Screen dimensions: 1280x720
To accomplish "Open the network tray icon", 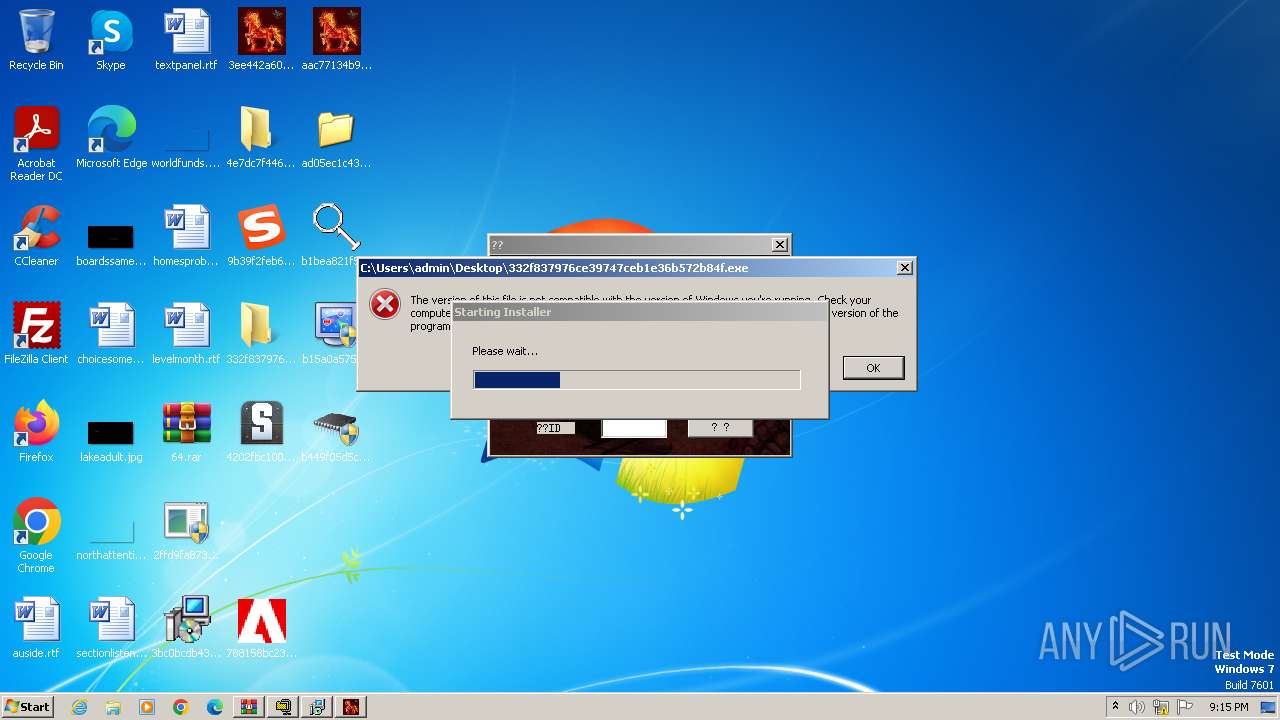I will [1161, 707].
